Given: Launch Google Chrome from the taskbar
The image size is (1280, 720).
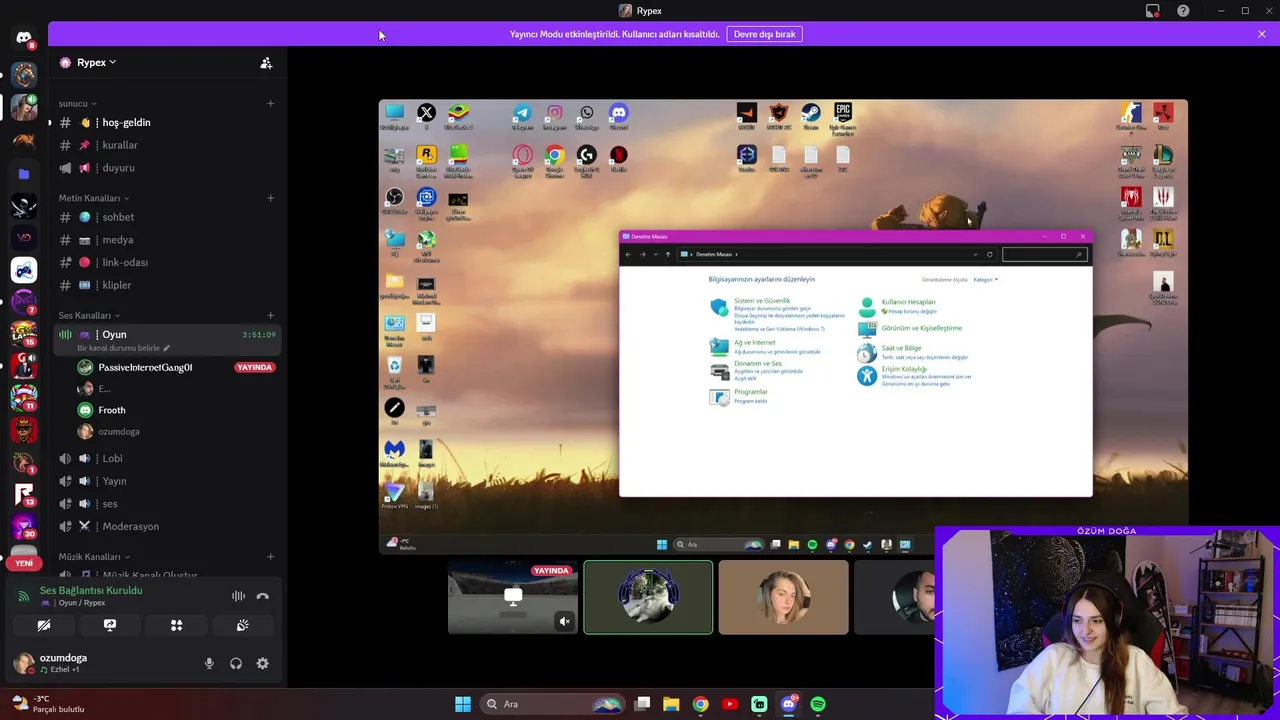Looking at the screenshot, I should pyautogui.click(x=700, y=704).
